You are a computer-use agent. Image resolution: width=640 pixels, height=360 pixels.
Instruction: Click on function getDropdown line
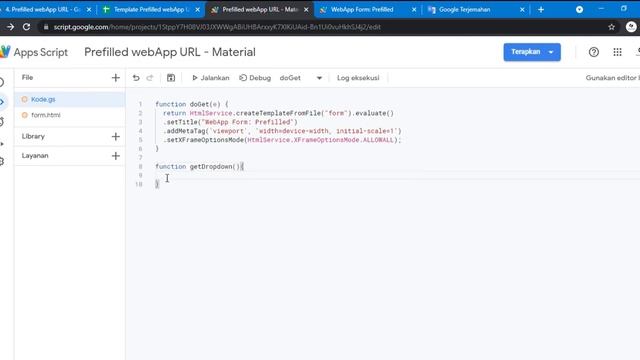[199, 167]
